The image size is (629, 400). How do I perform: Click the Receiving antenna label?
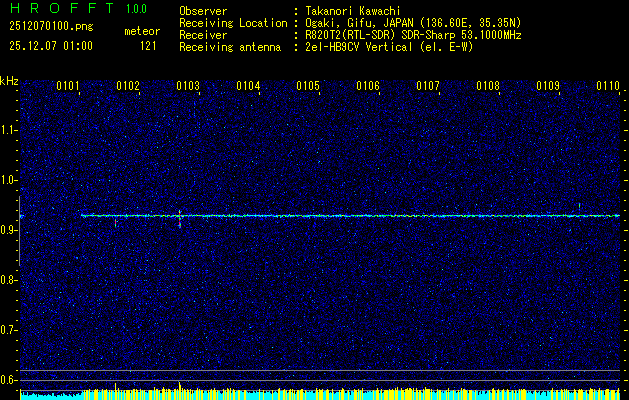(230, 47)
